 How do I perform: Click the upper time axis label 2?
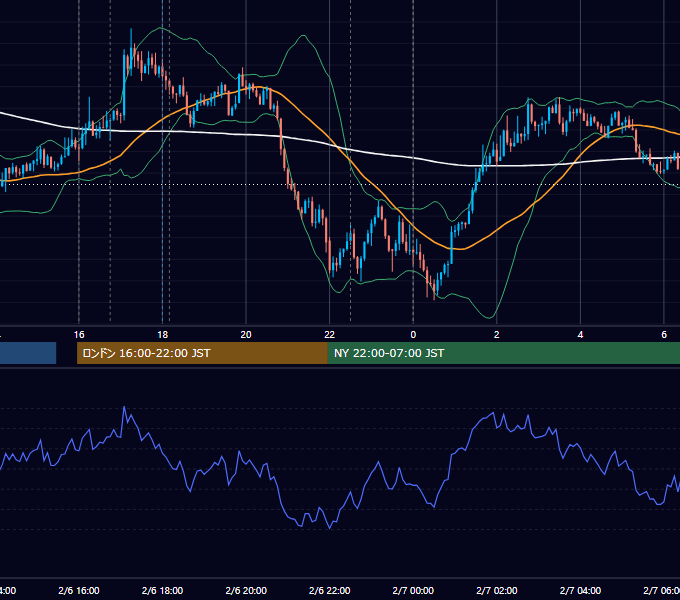click(x=497, y=335)
